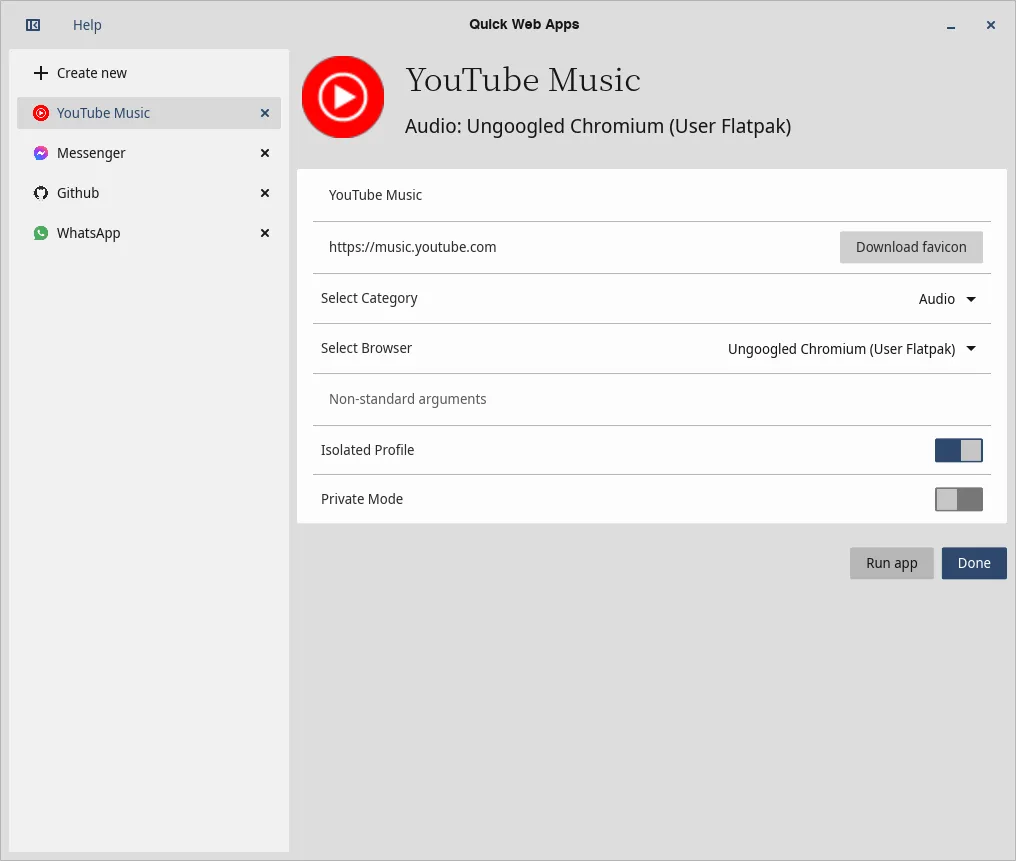Open the Help menu
The height and width of the screenshot is (861, 1016).
pyautogui.click(x=87, y=25)
